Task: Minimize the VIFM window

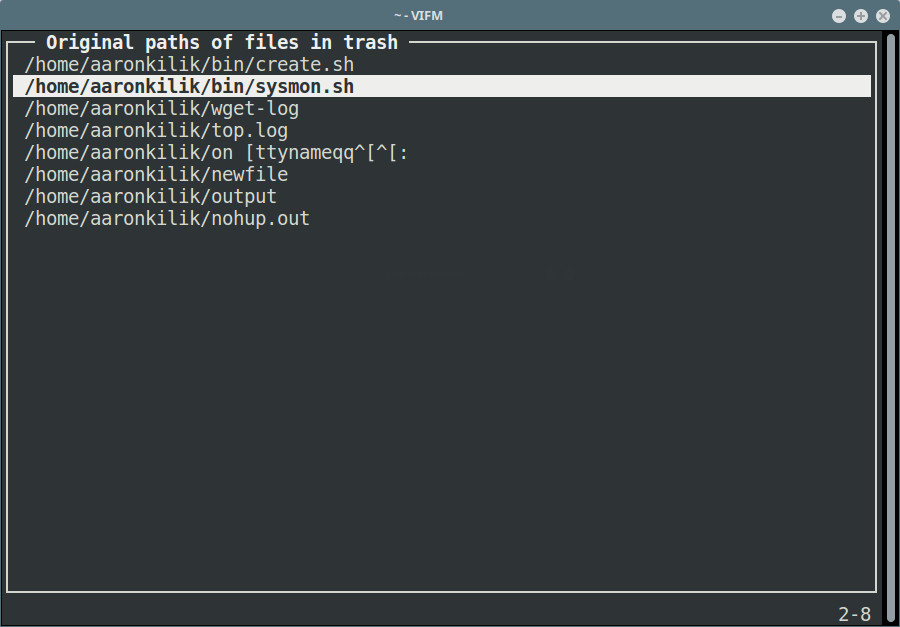Action: pos(839,16)
